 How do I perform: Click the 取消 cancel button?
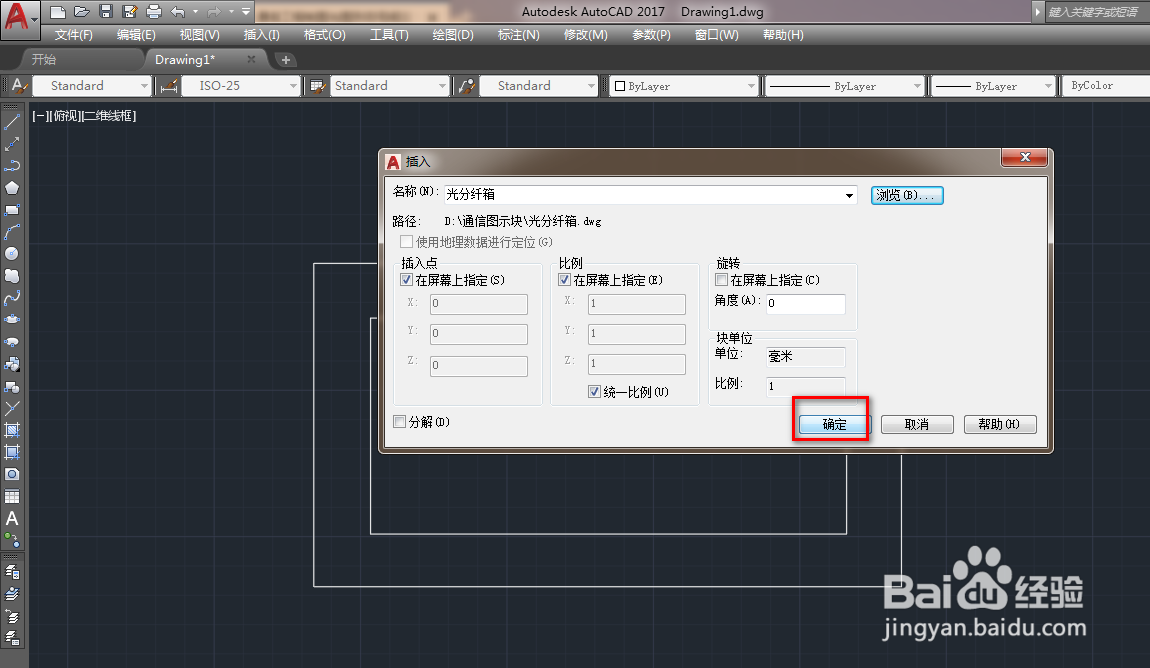(917, 425)
